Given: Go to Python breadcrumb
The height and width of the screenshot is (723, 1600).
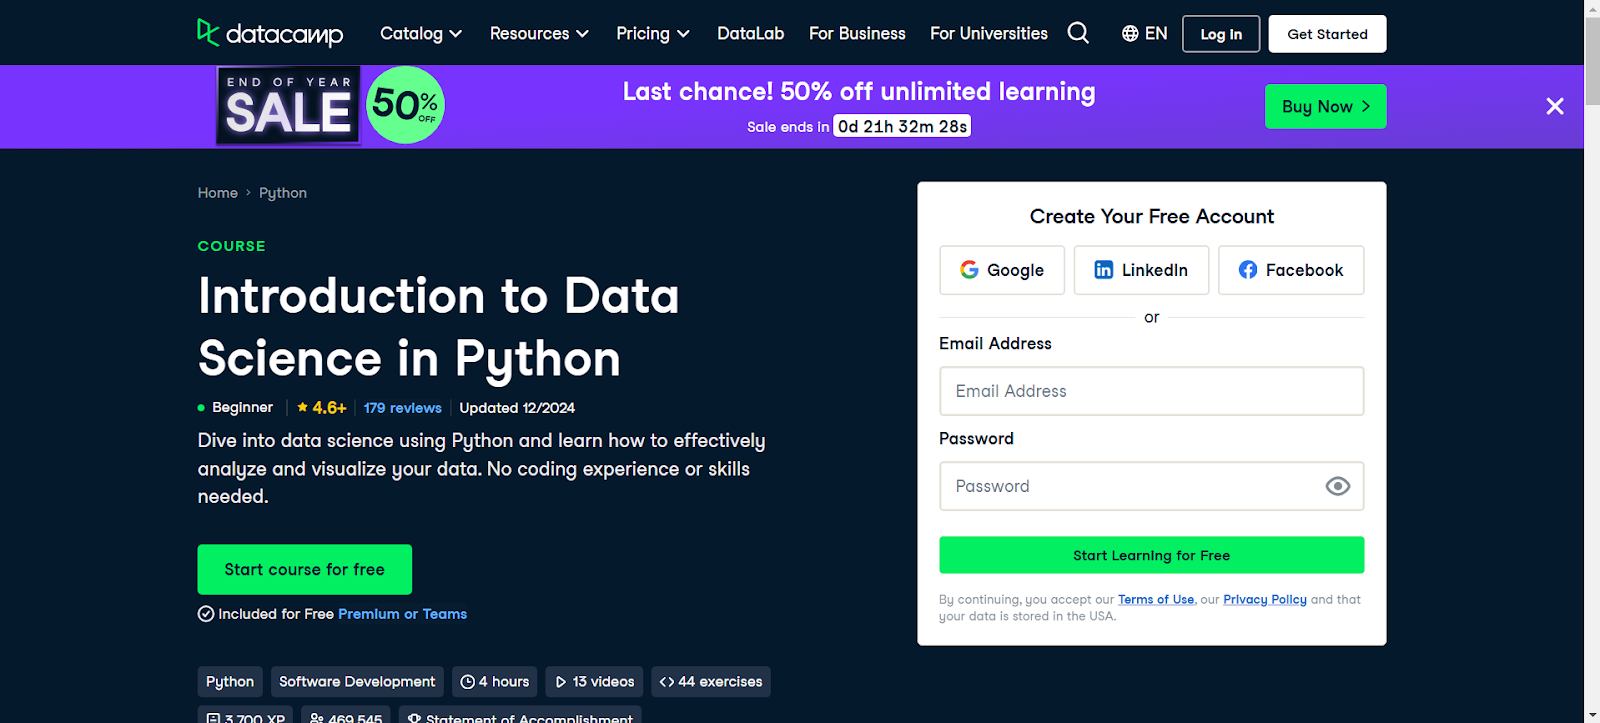Looking at the screenshot, I should (283, 193).
